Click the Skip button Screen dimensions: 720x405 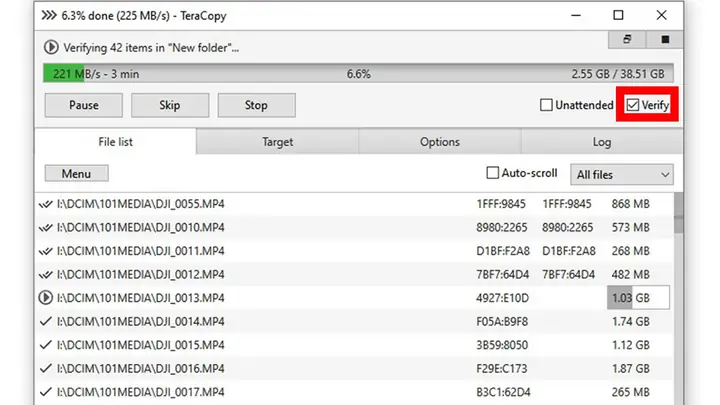click(170, 105)
